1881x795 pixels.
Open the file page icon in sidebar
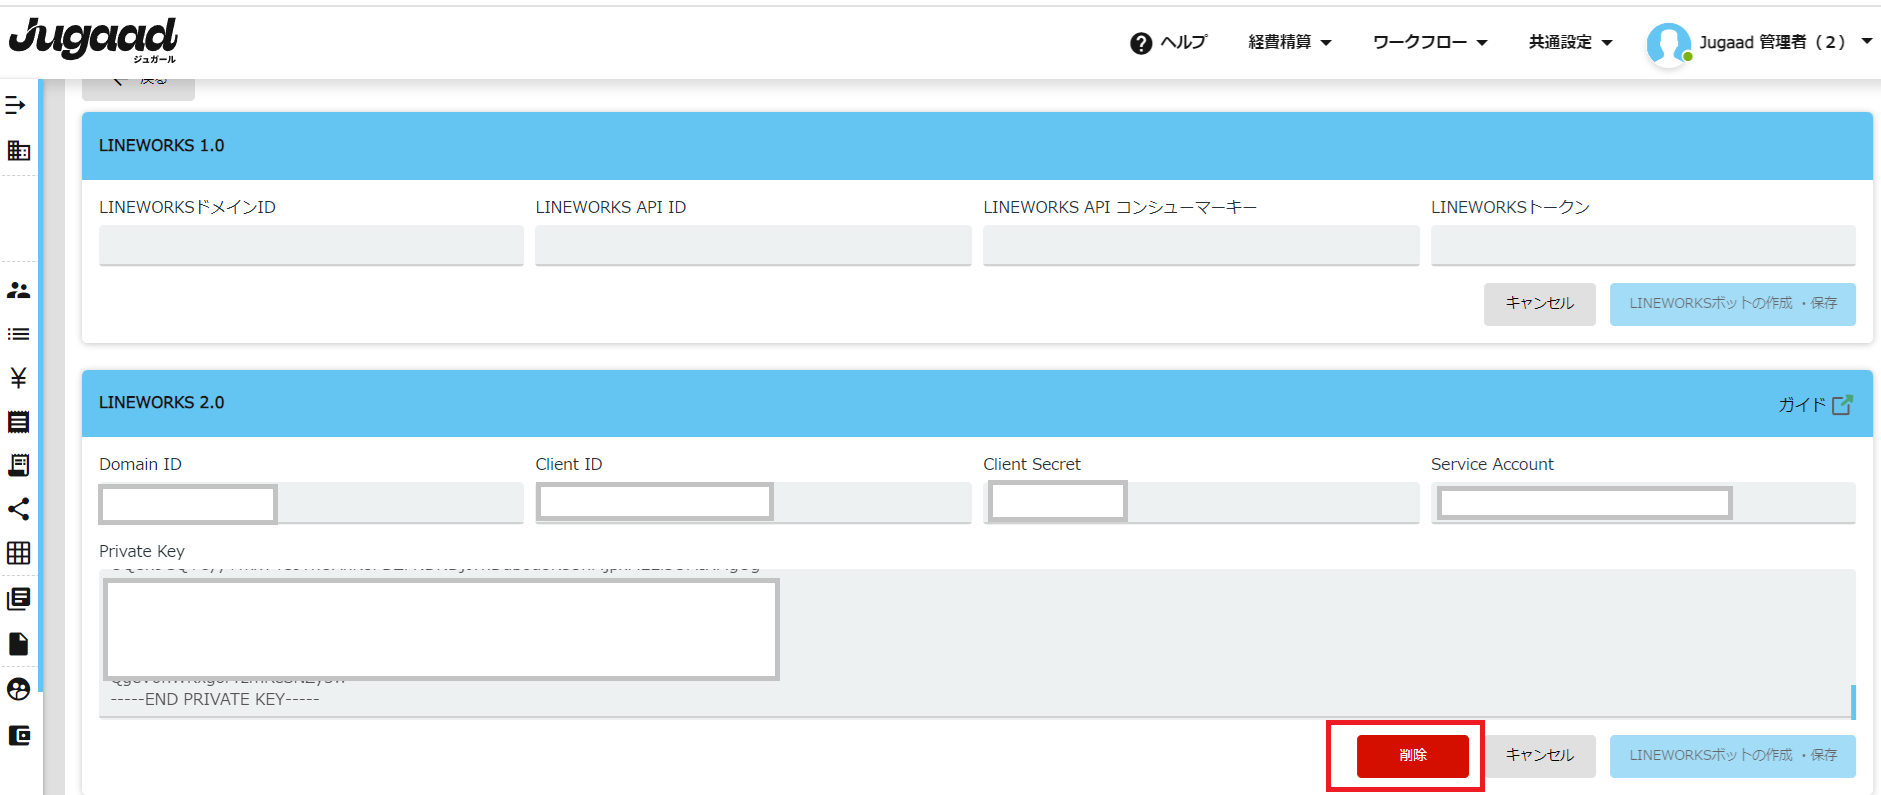pyautogui.click(x=18, y=643)
